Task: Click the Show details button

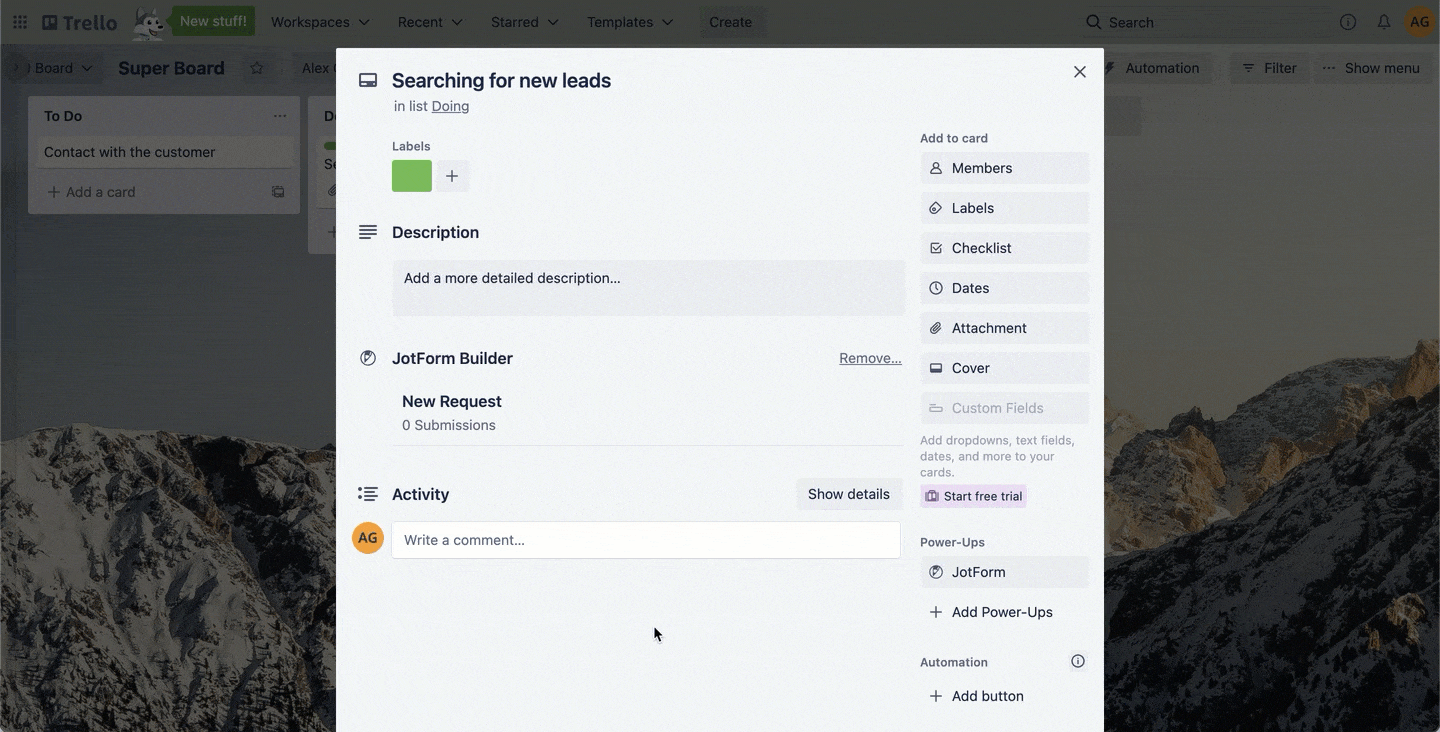Action: pyautogui.click(x=848, y=494)
